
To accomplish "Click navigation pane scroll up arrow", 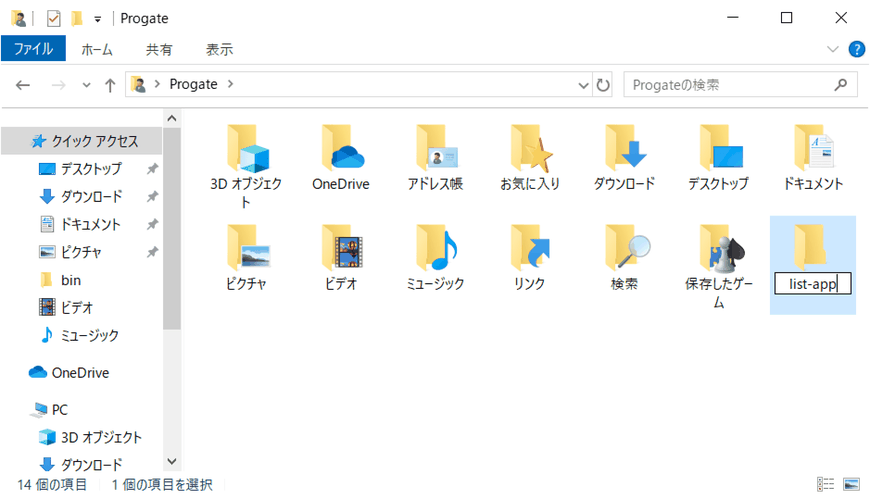I will pyautogui.click(x=172, y=118).
